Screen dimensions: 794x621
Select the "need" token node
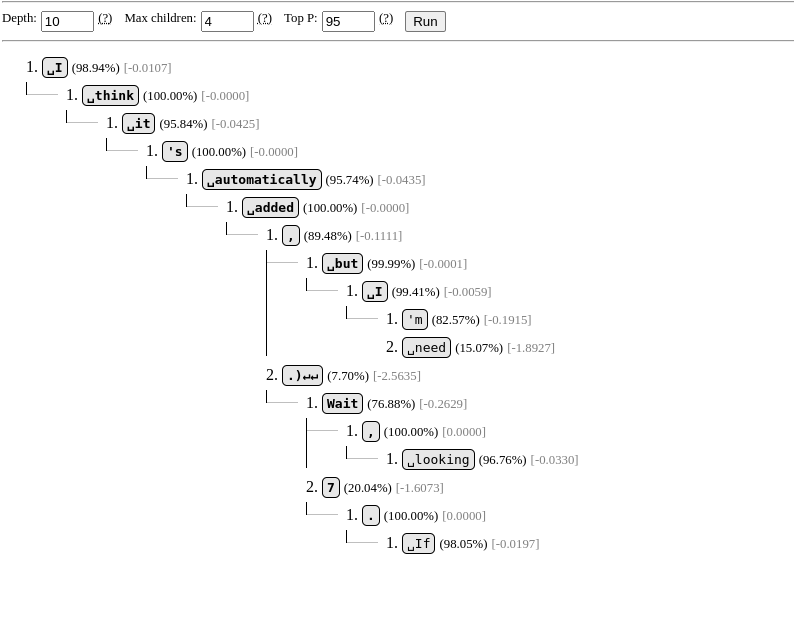(x=426, y=348)
